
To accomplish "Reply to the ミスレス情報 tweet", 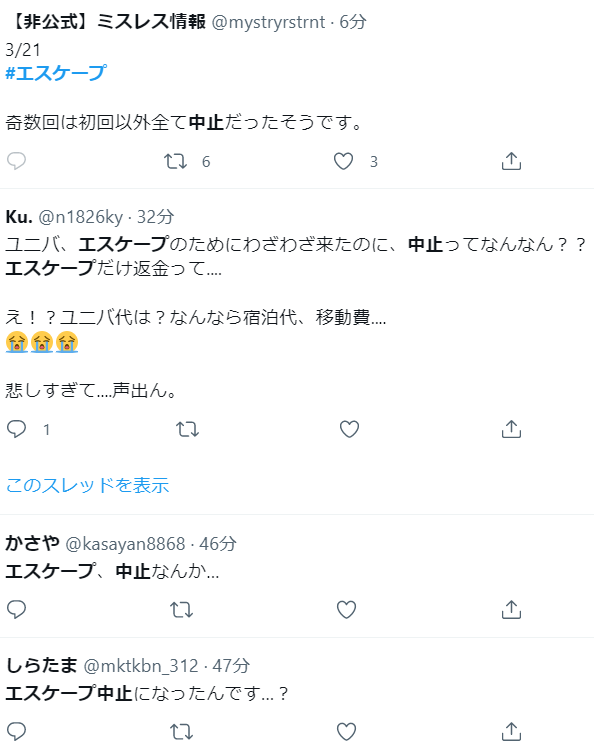I will pyautogui.click(x=16, y=161).
